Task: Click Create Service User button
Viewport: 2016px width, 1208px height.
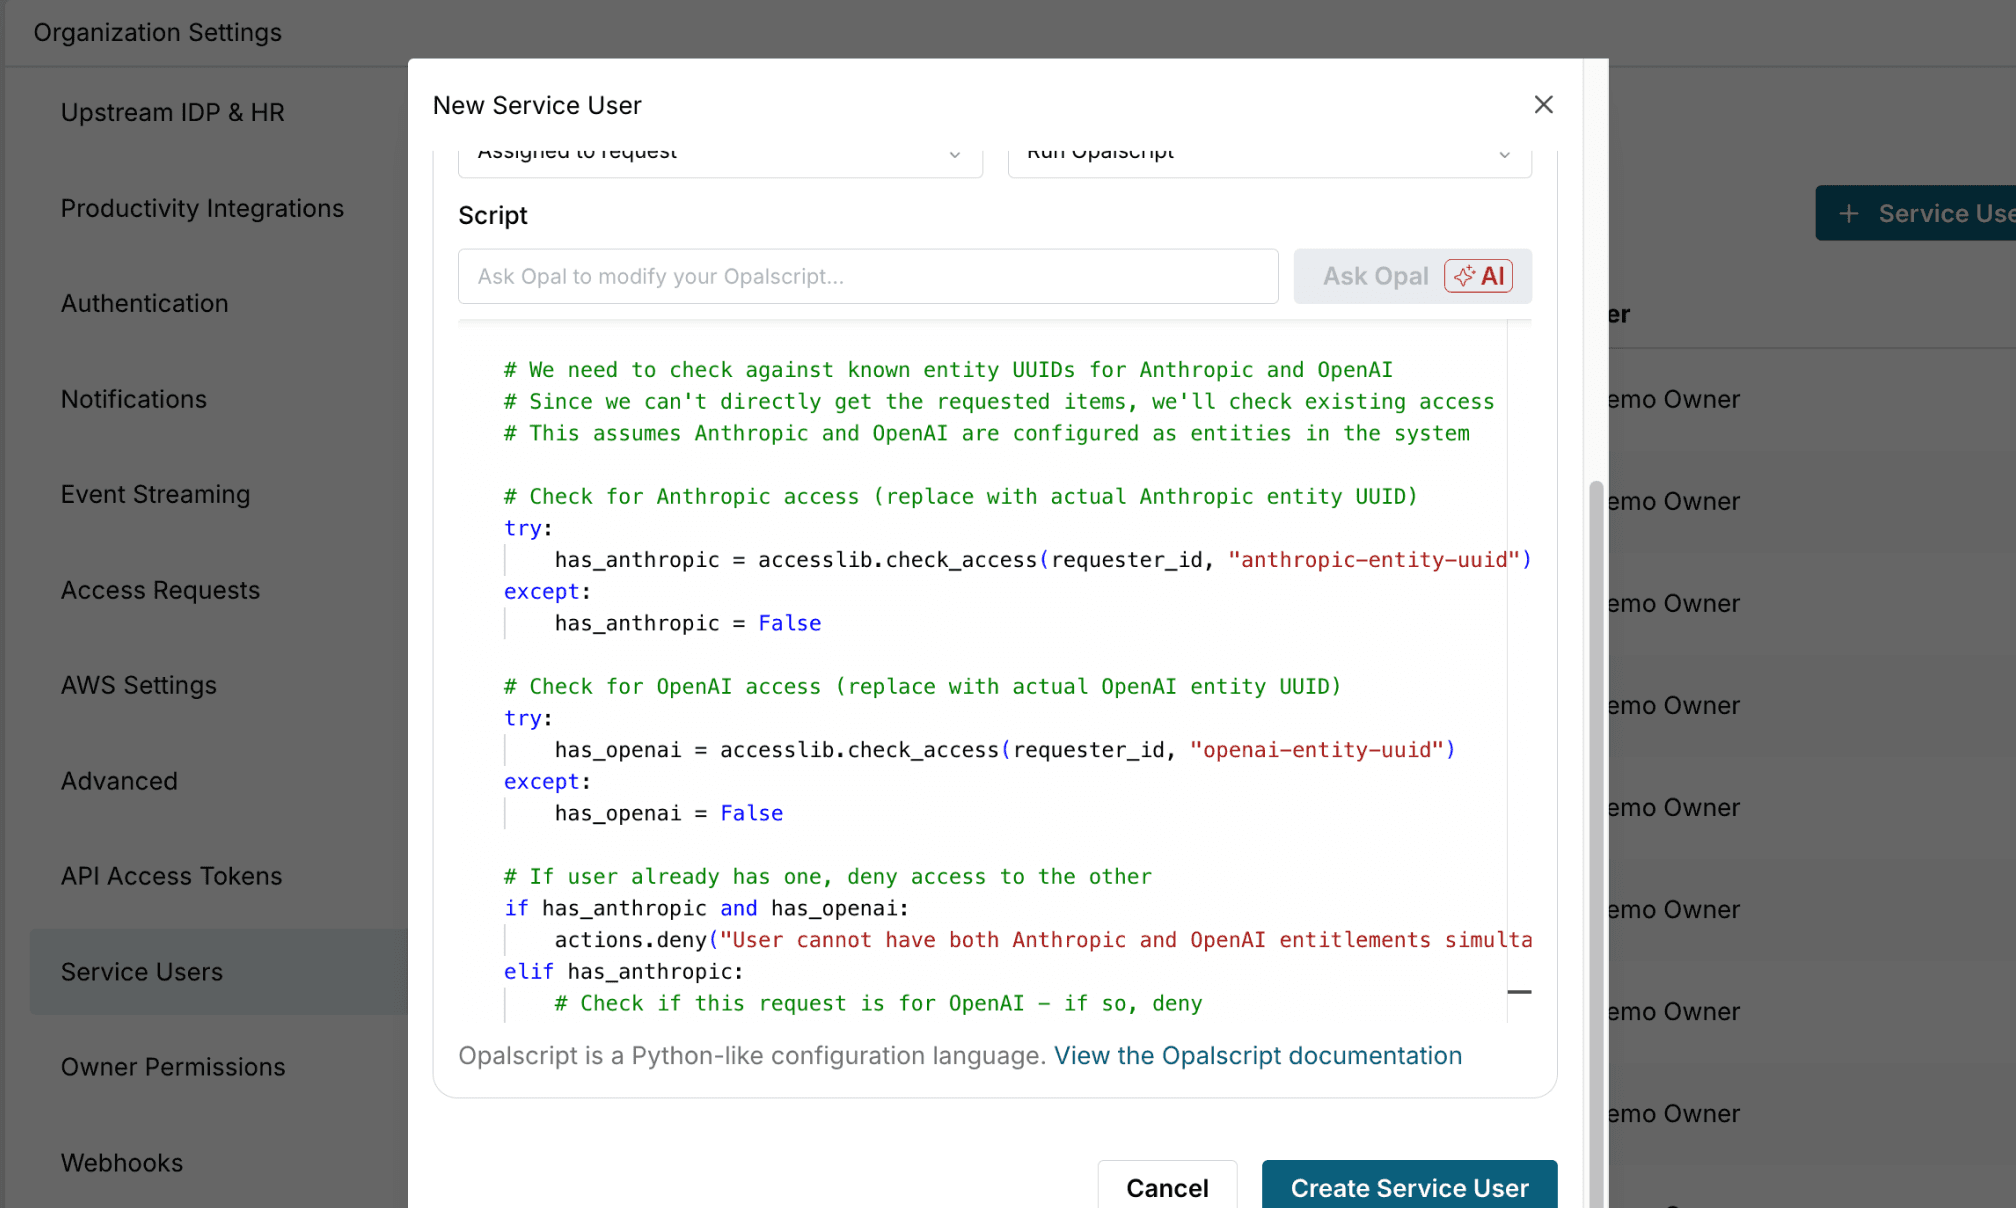Action: click(1408, 1187)
